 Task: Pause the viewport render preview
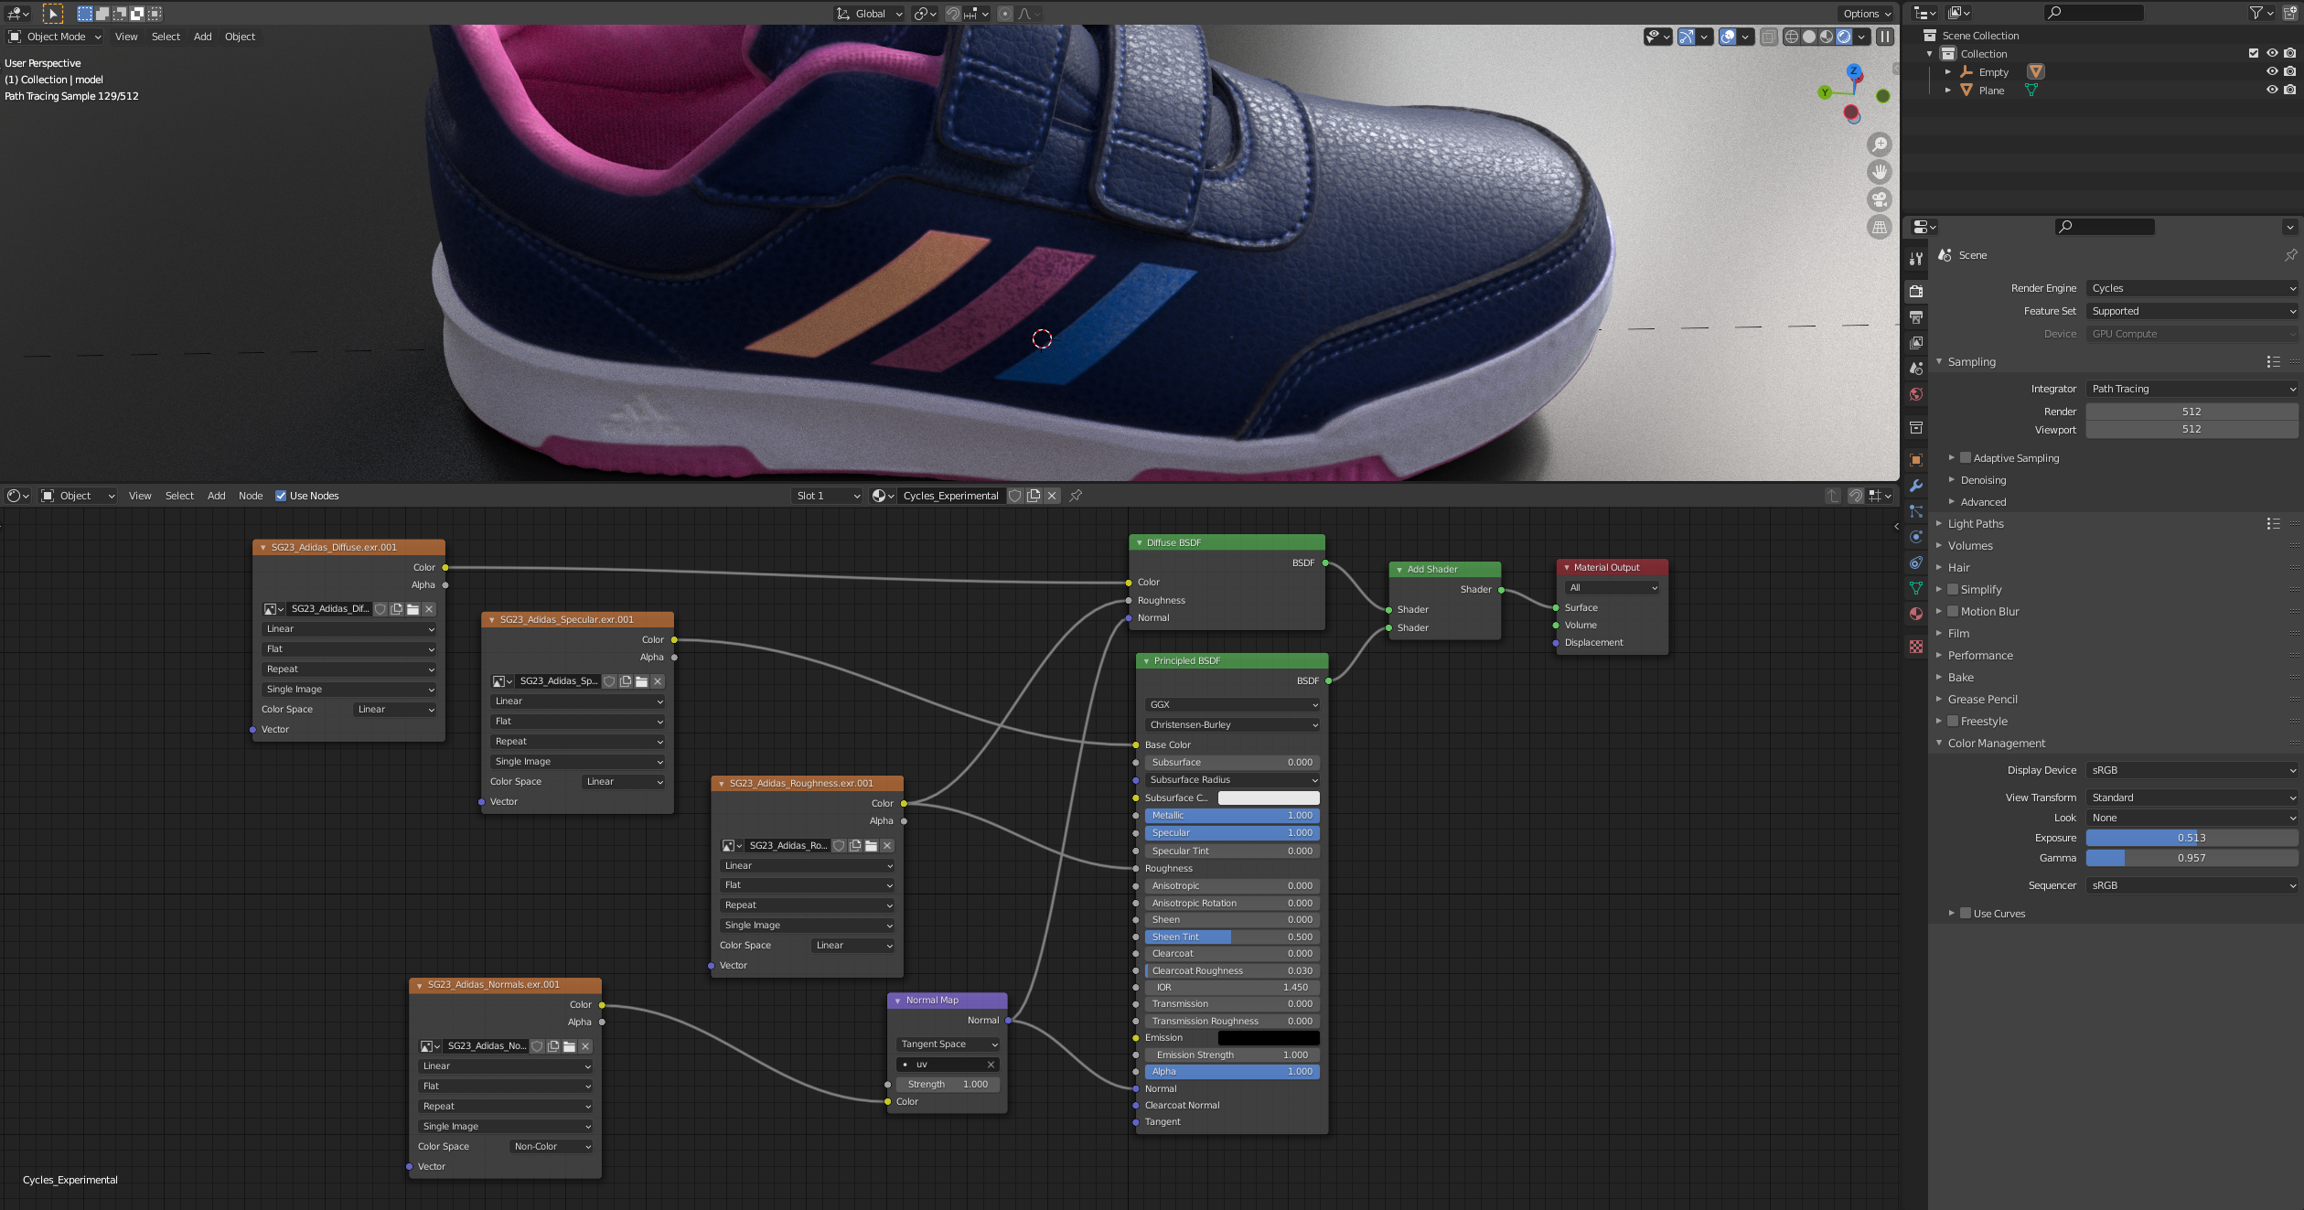click(1885, 37)
